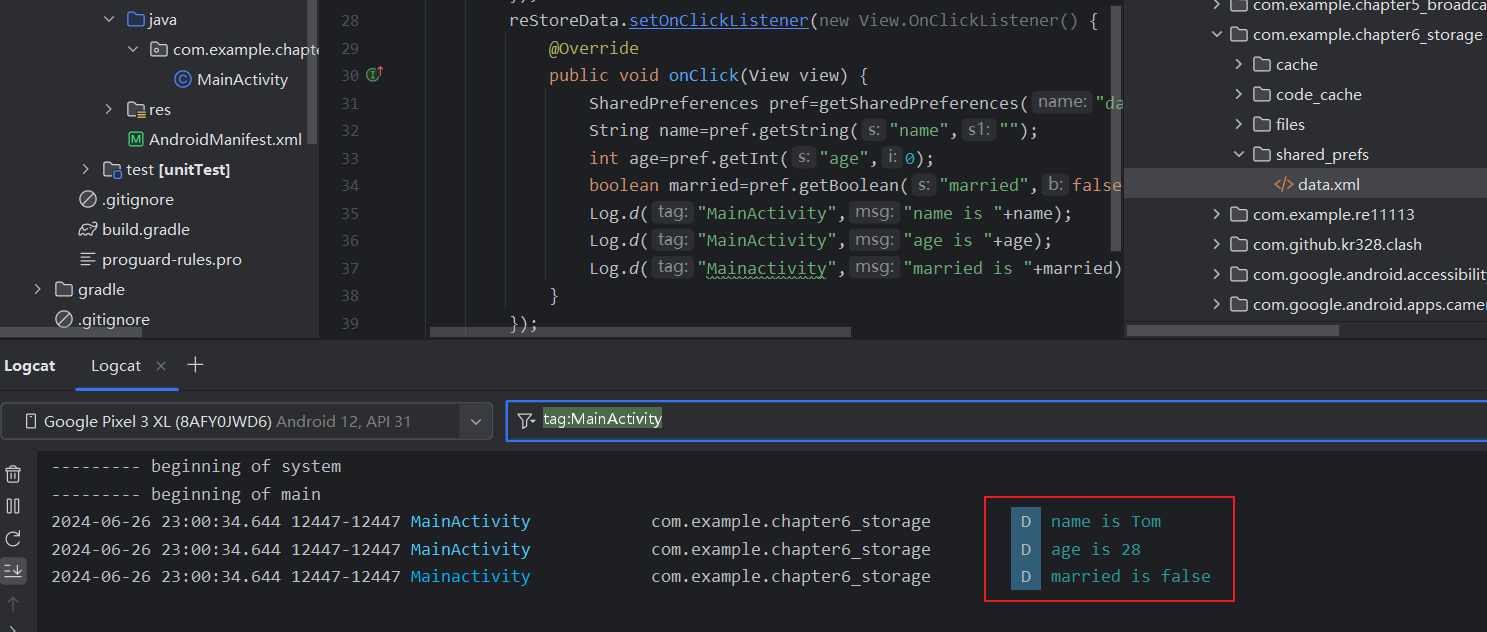
Task: Collapse the java folder
Action: click(109, 20)
